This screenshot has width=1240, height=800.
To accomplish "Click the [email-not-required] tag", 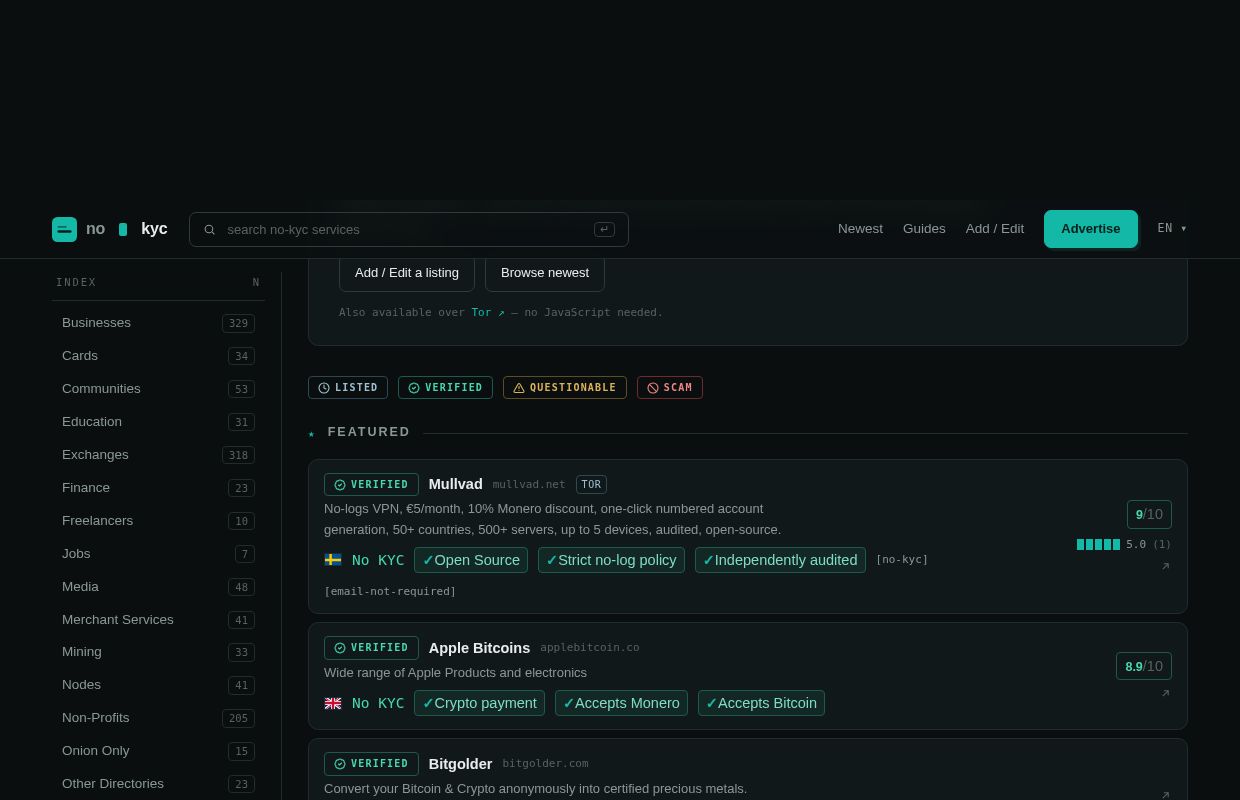I will click(x=390, y=592).
